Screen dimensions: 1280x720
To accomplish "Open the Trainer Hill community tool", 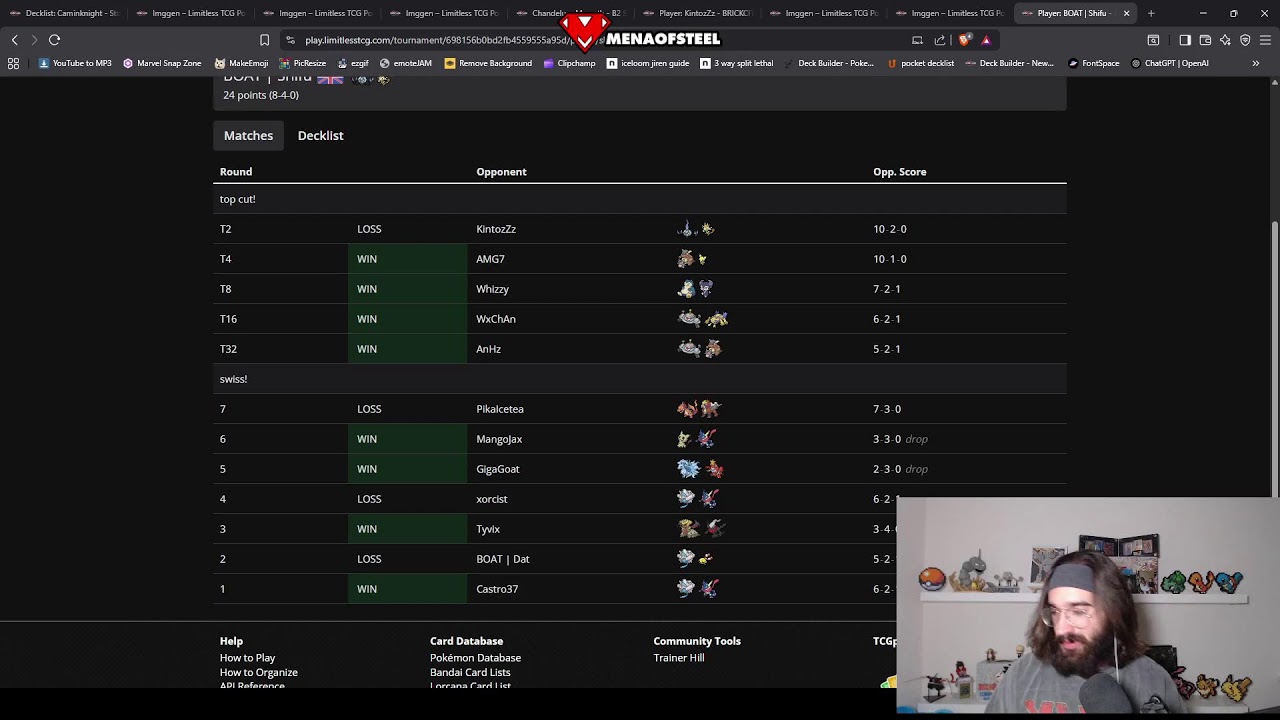I will click(x=679, y=658).
